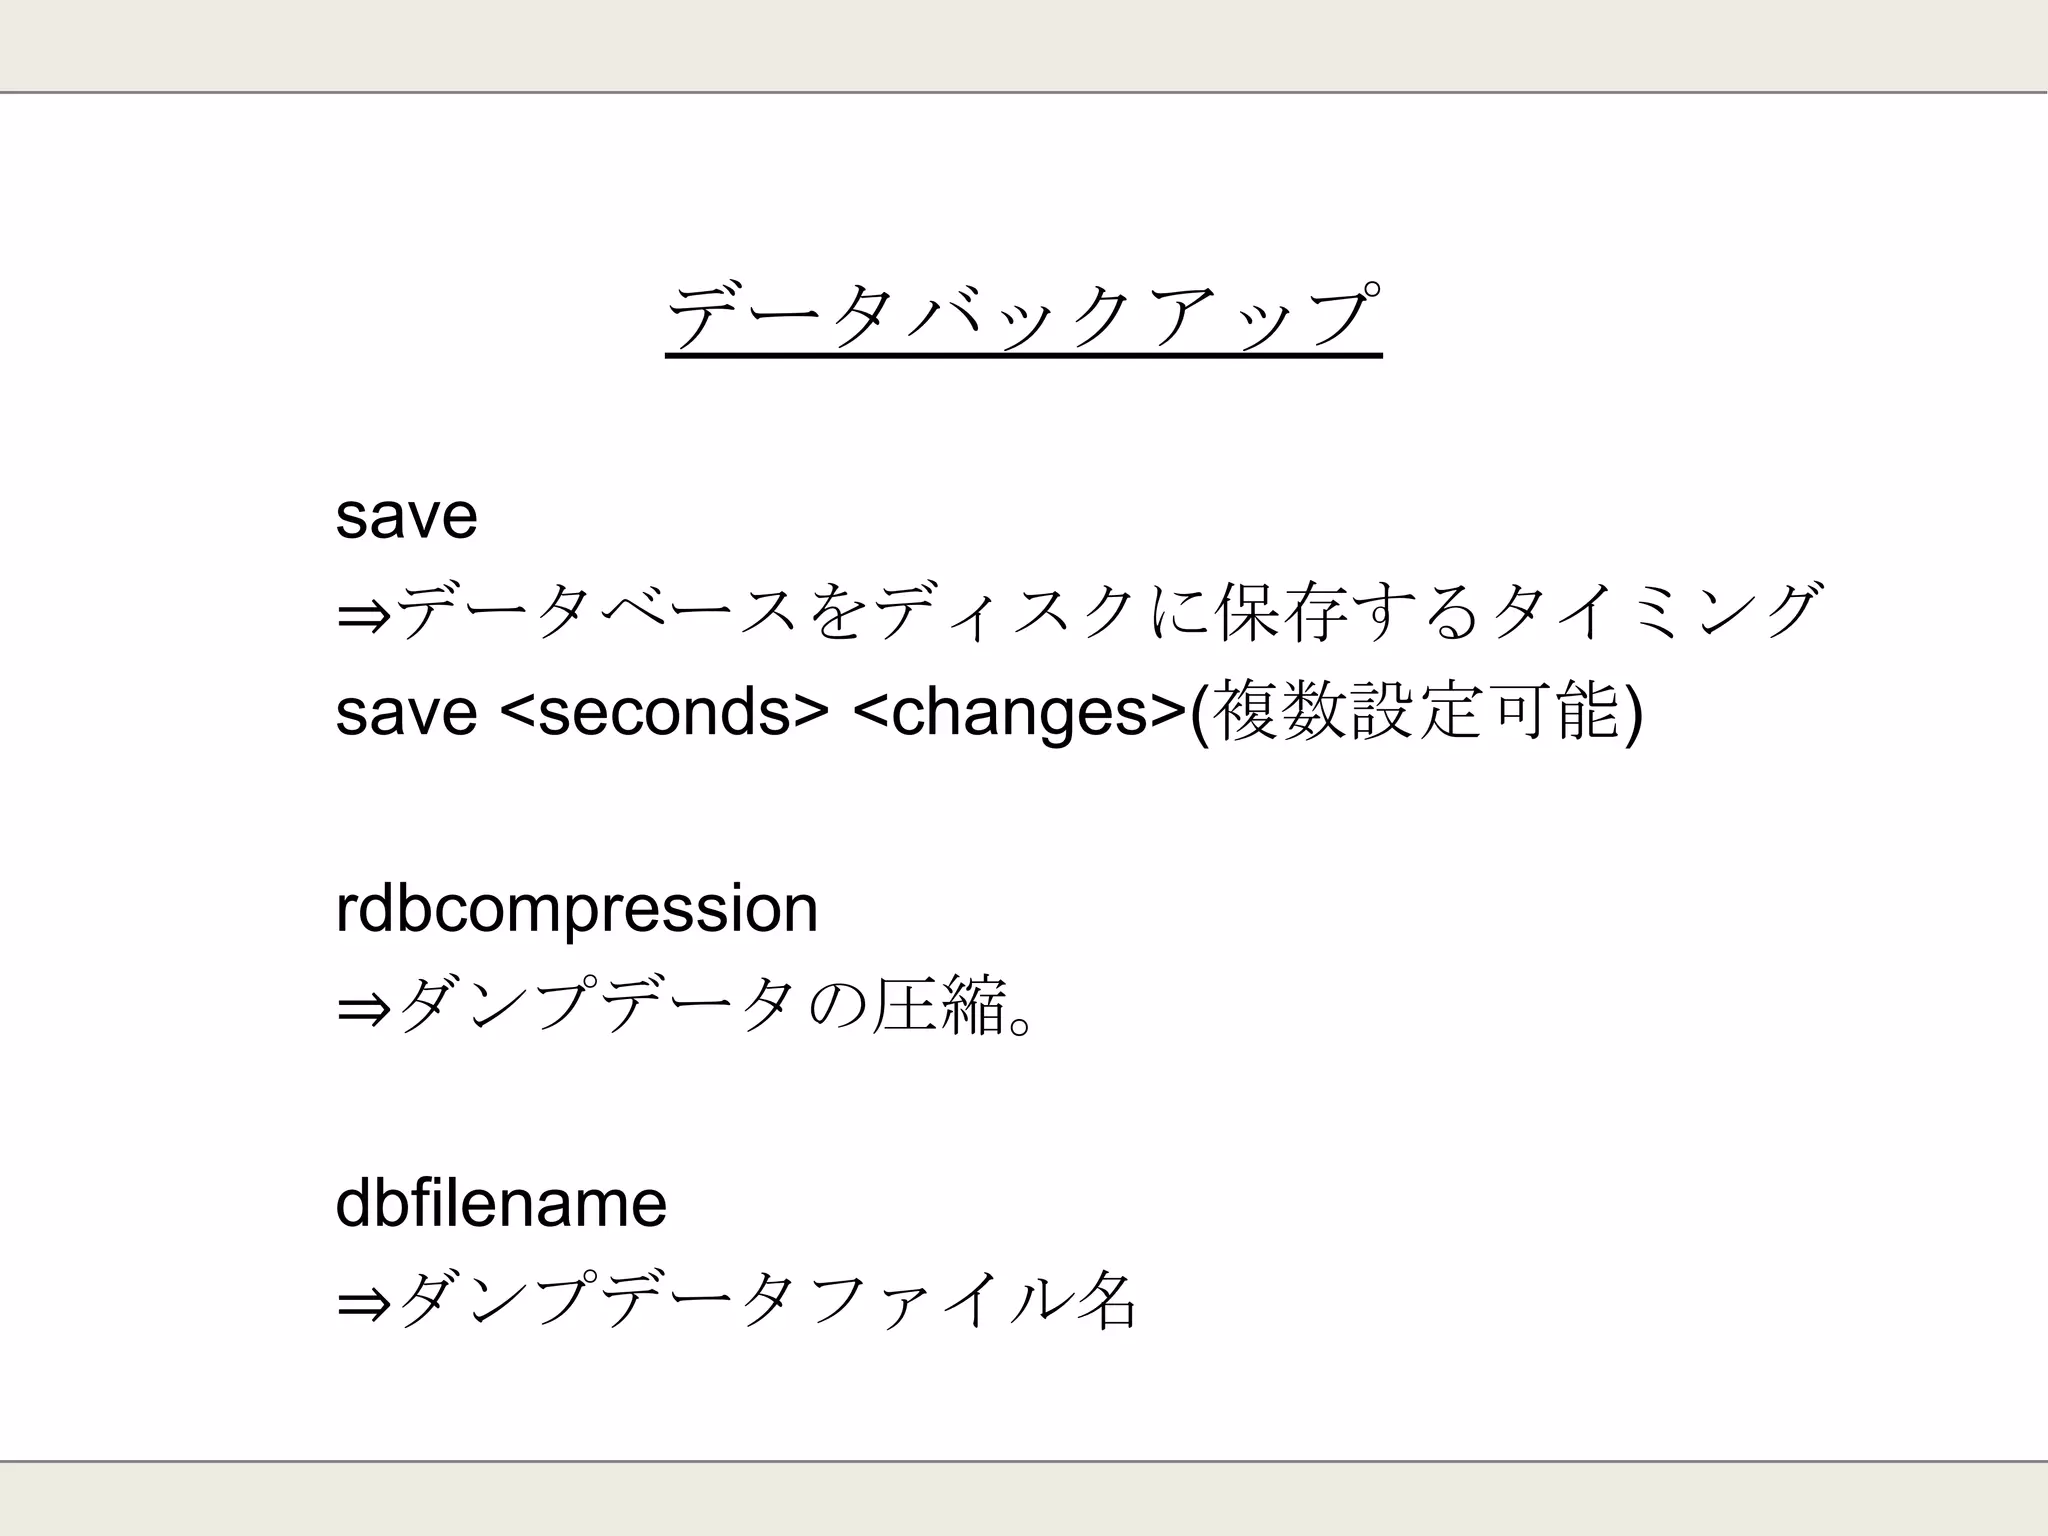The image size is (2048, 1536).
Task: Click the arrow before データベースをディスクに
Action: click(x=364, y=615)
